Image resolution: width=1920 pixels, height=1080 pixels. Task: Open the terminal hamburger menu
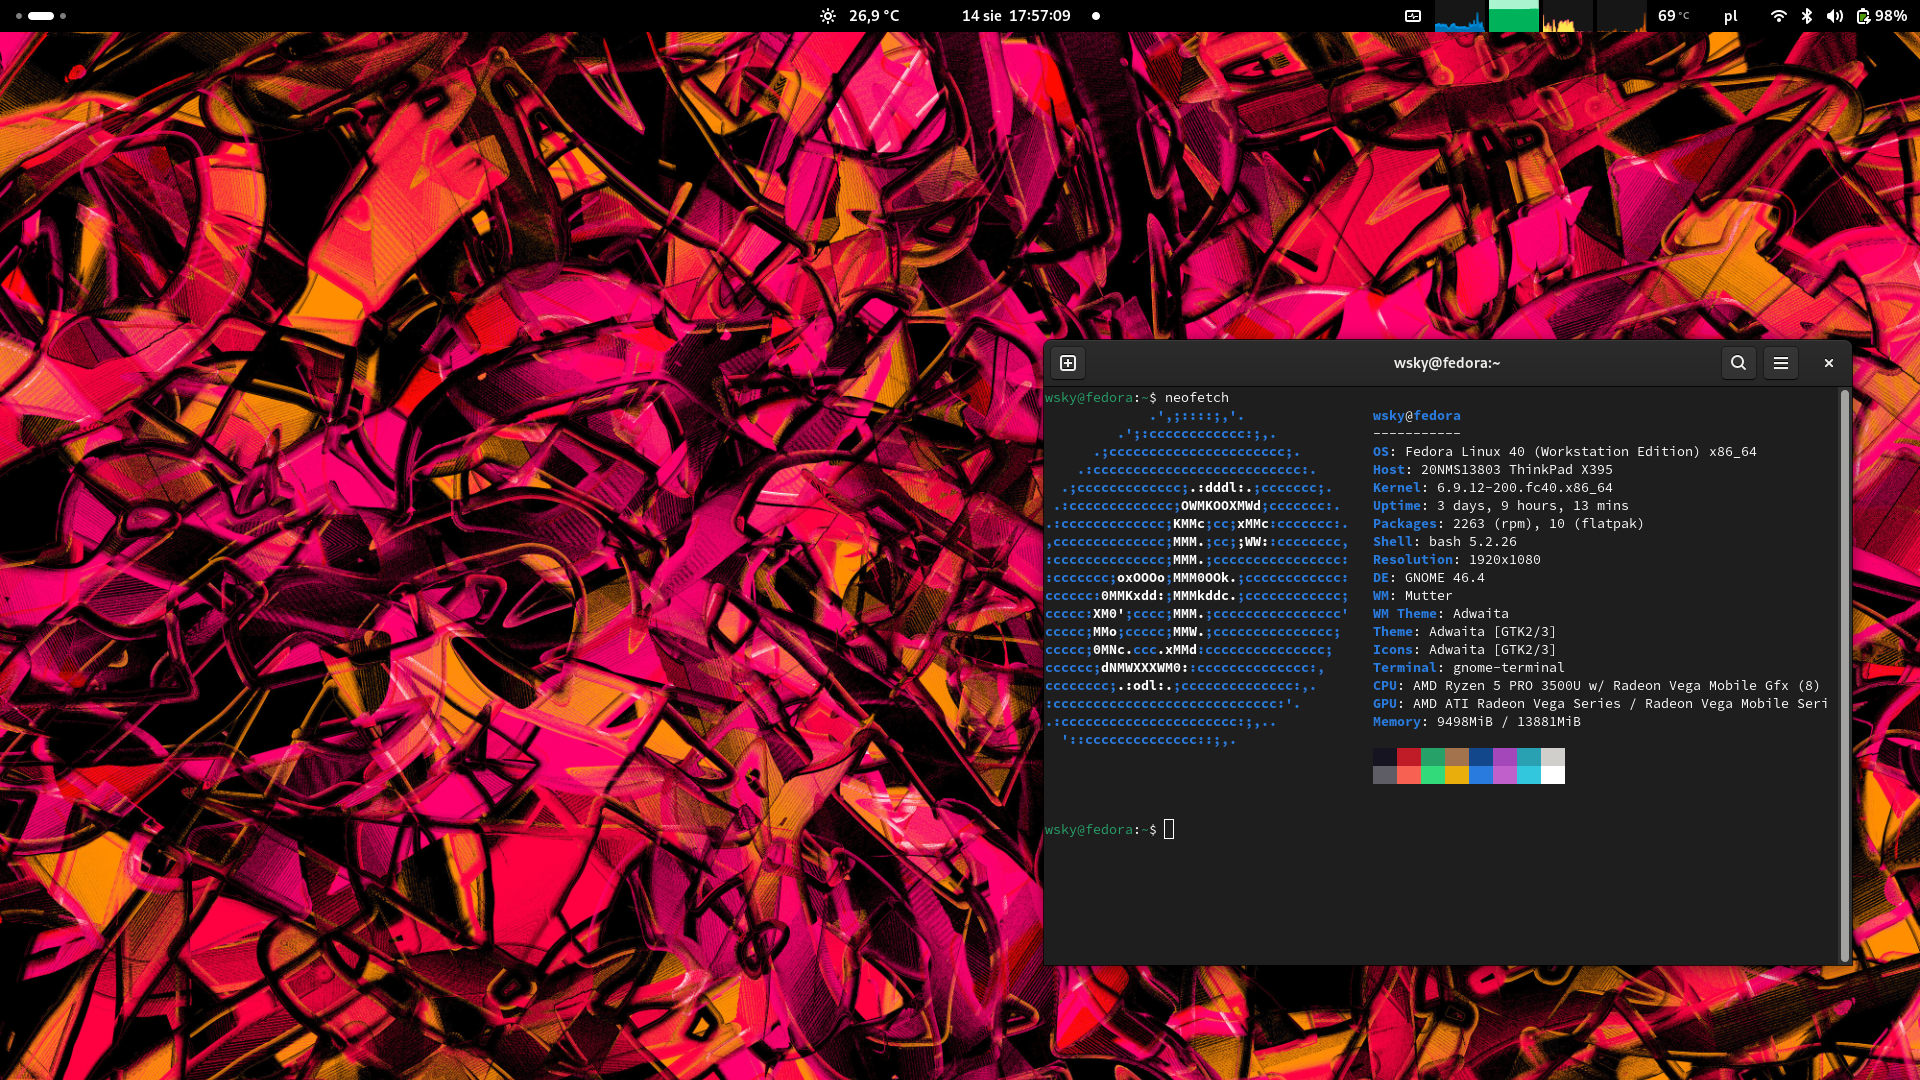(1781, 363)
